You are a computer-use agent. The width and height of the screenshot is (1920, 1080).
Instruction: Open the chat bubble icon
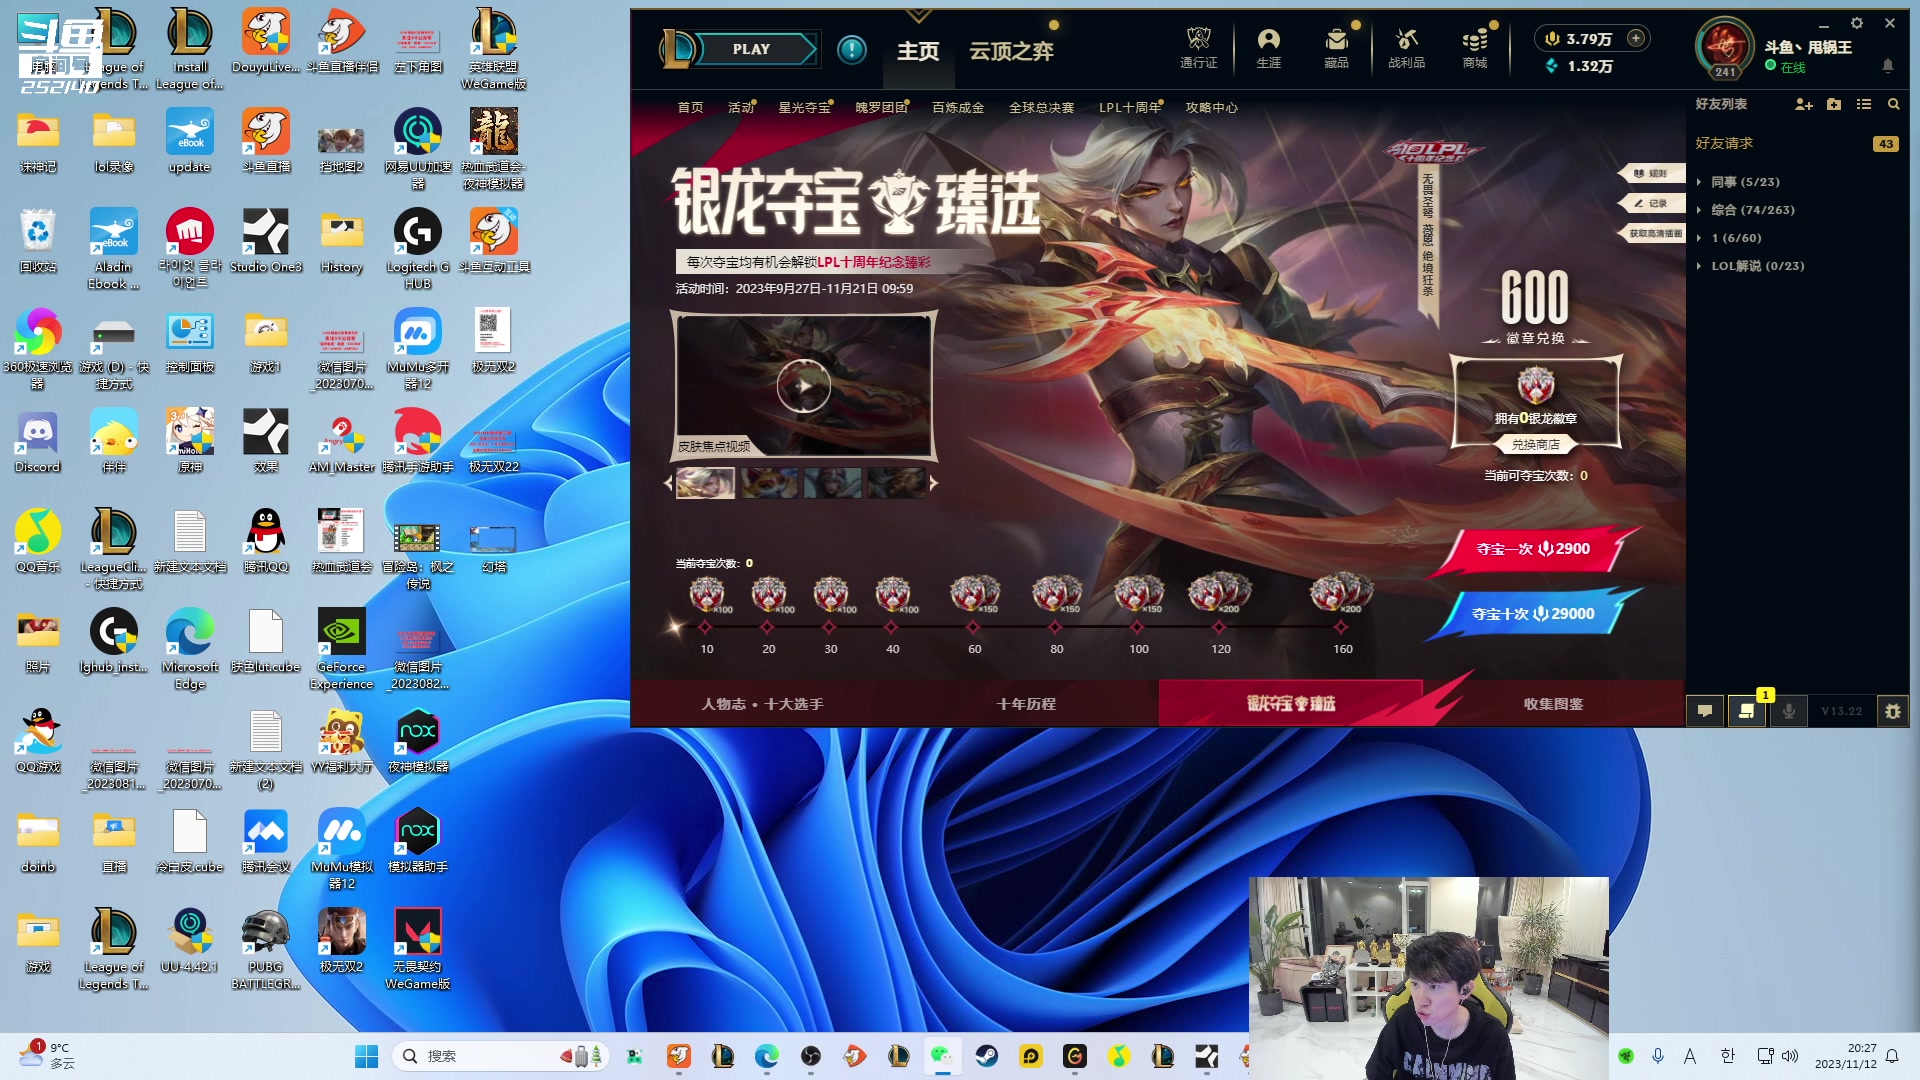pos(1705,711)
